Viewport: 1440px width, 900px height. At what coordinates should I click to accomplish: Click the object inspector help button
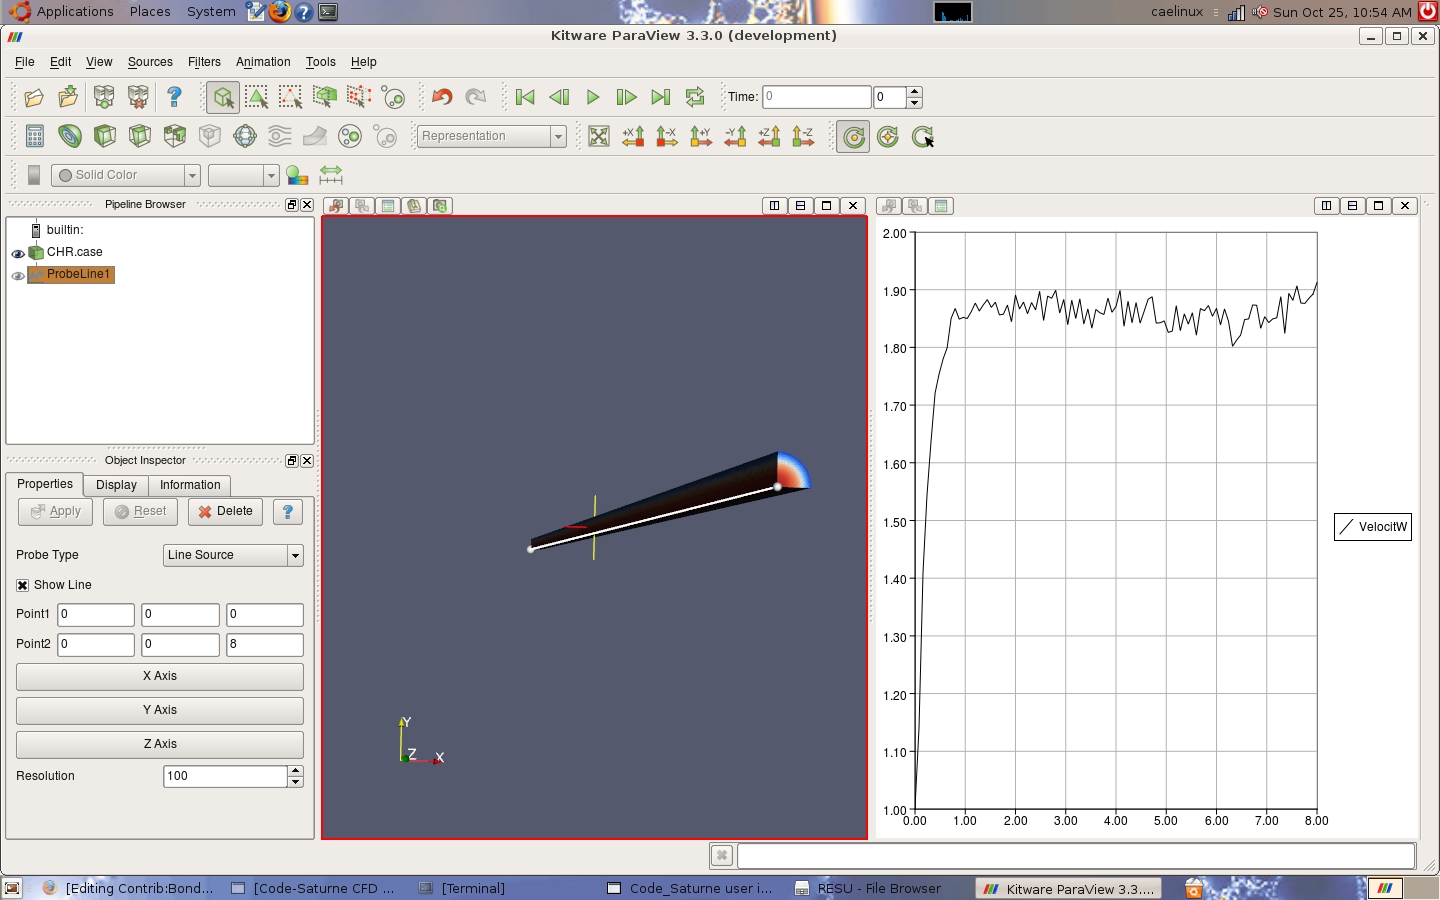click(288, 512)
